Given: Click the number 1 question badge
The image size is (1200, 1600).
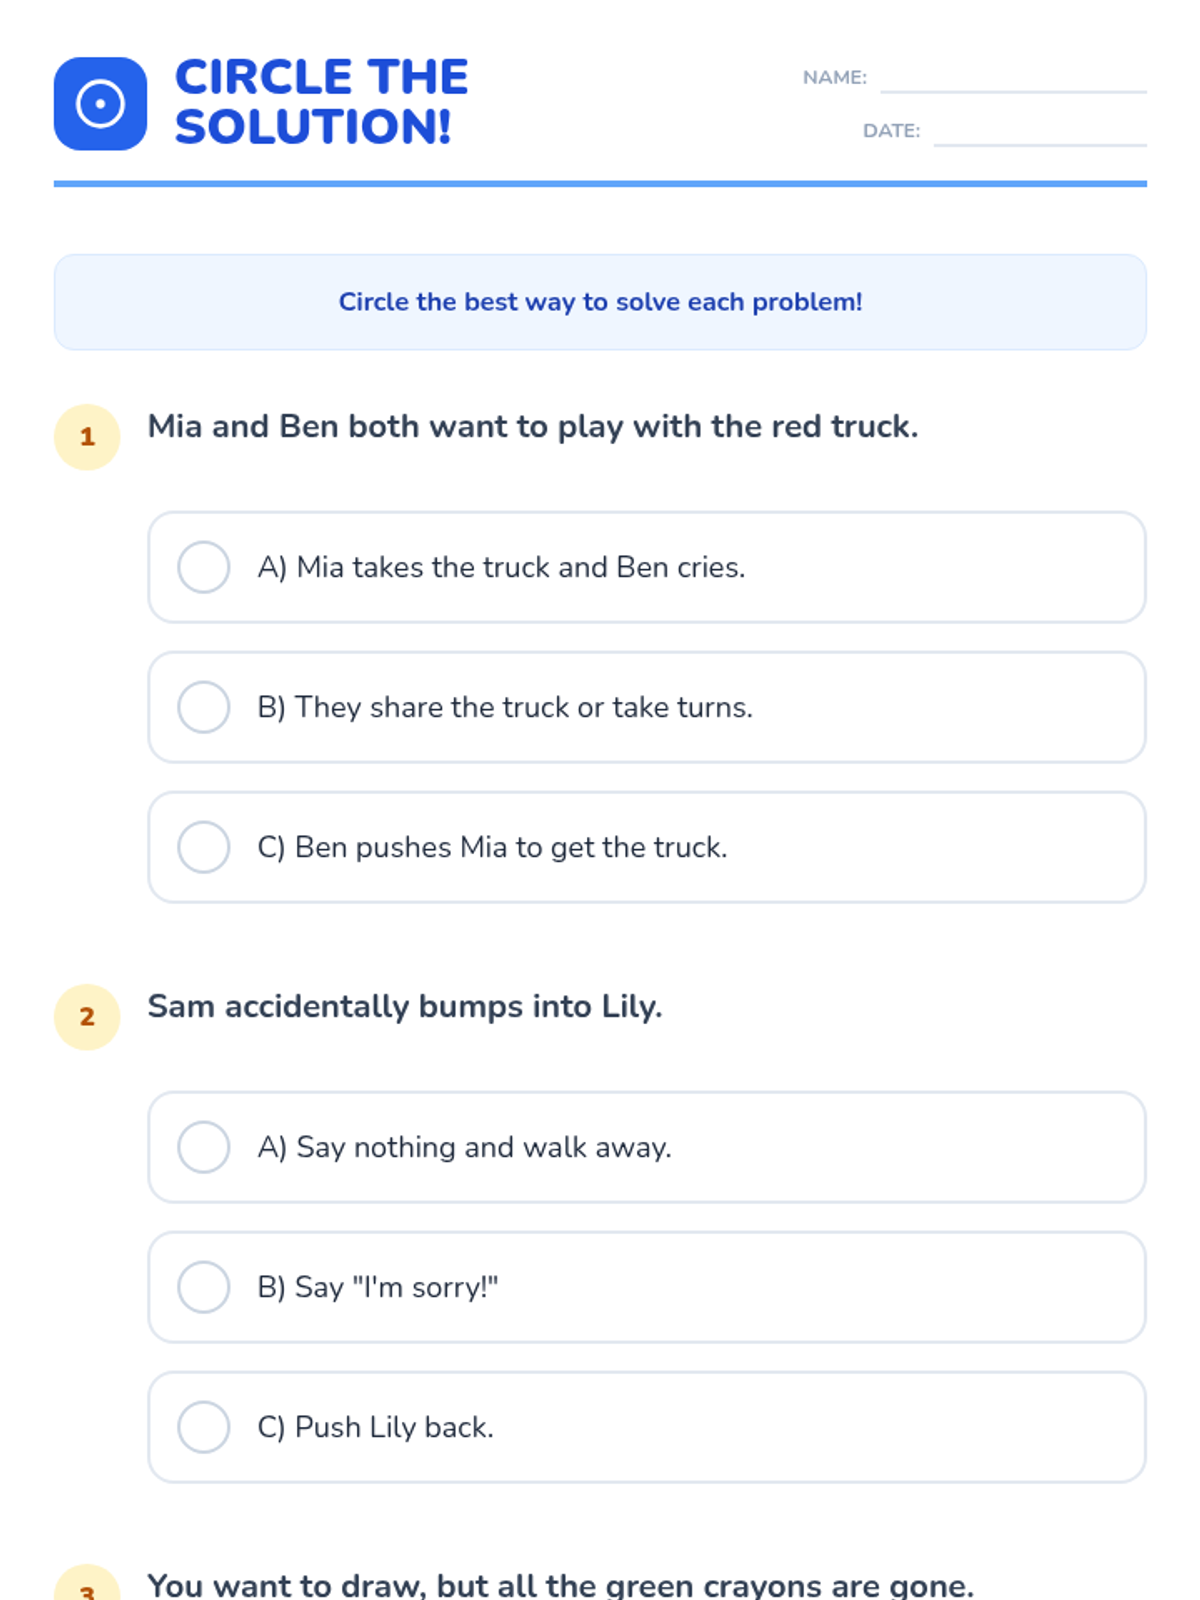Looking at the screenshot, I should pos(87,437).
